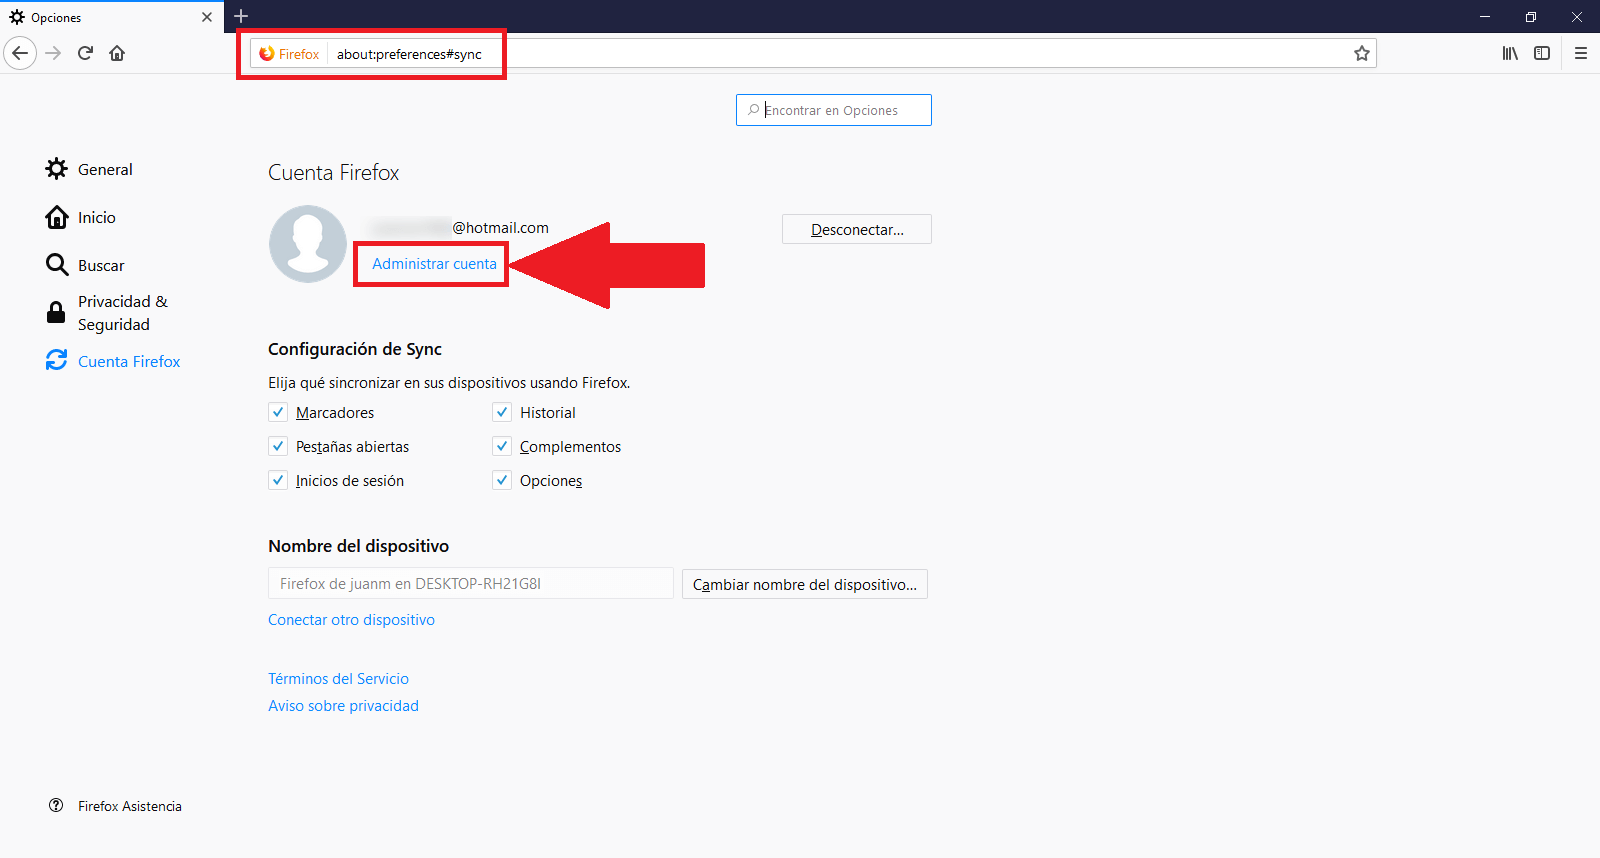This screenshot has width=1600, height=858.
Task: Open Aviso sobre privacidad link
Action: pos(343,706)
